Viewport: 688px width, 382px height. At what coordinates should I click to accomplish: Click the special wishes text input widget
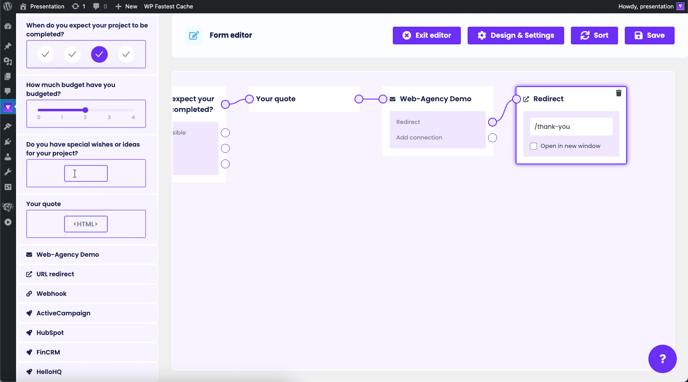coord(86,173)
